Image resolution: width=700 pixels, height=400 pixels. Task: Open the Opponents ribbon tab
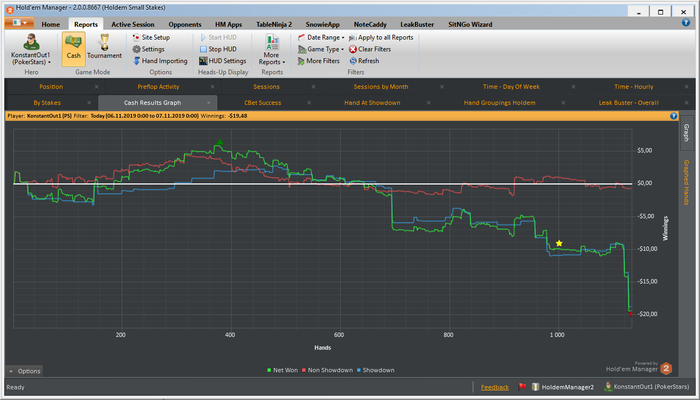click(185, 25)
